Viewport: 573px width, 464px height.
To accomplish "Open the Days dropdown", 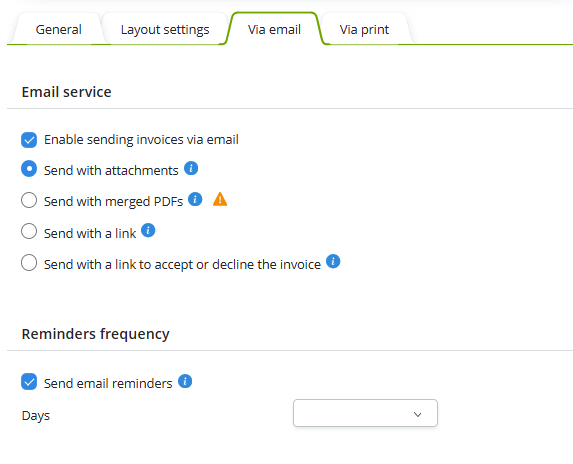I will click(365, 413).
